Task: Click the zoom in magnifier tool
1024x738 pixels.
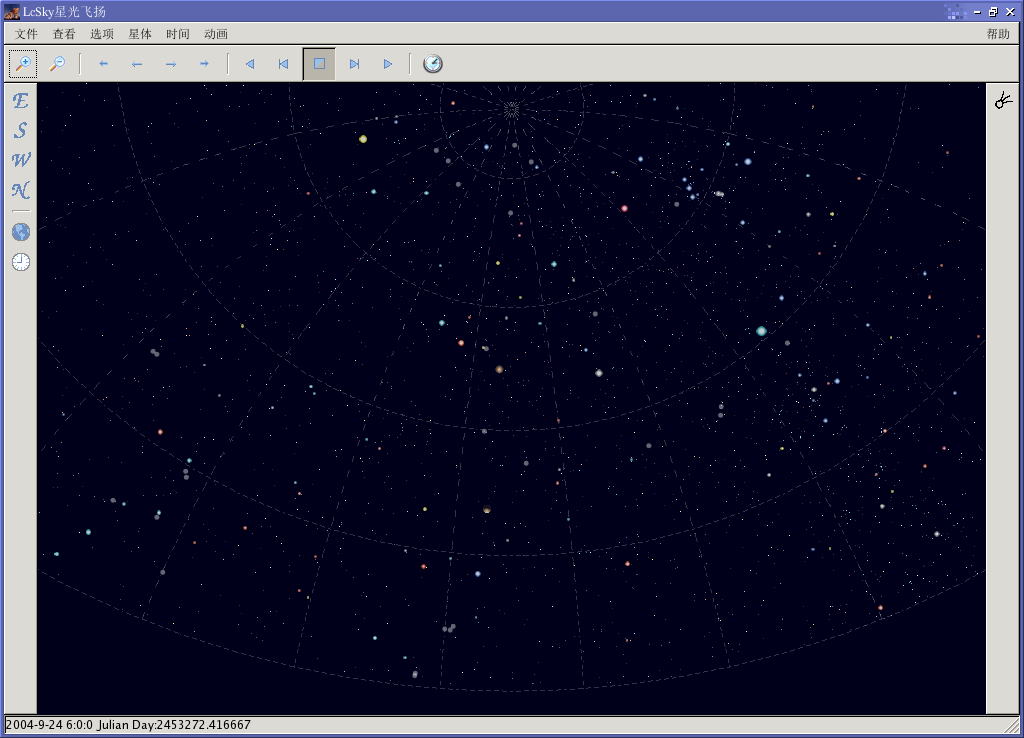Action: [x=23, y=63]
